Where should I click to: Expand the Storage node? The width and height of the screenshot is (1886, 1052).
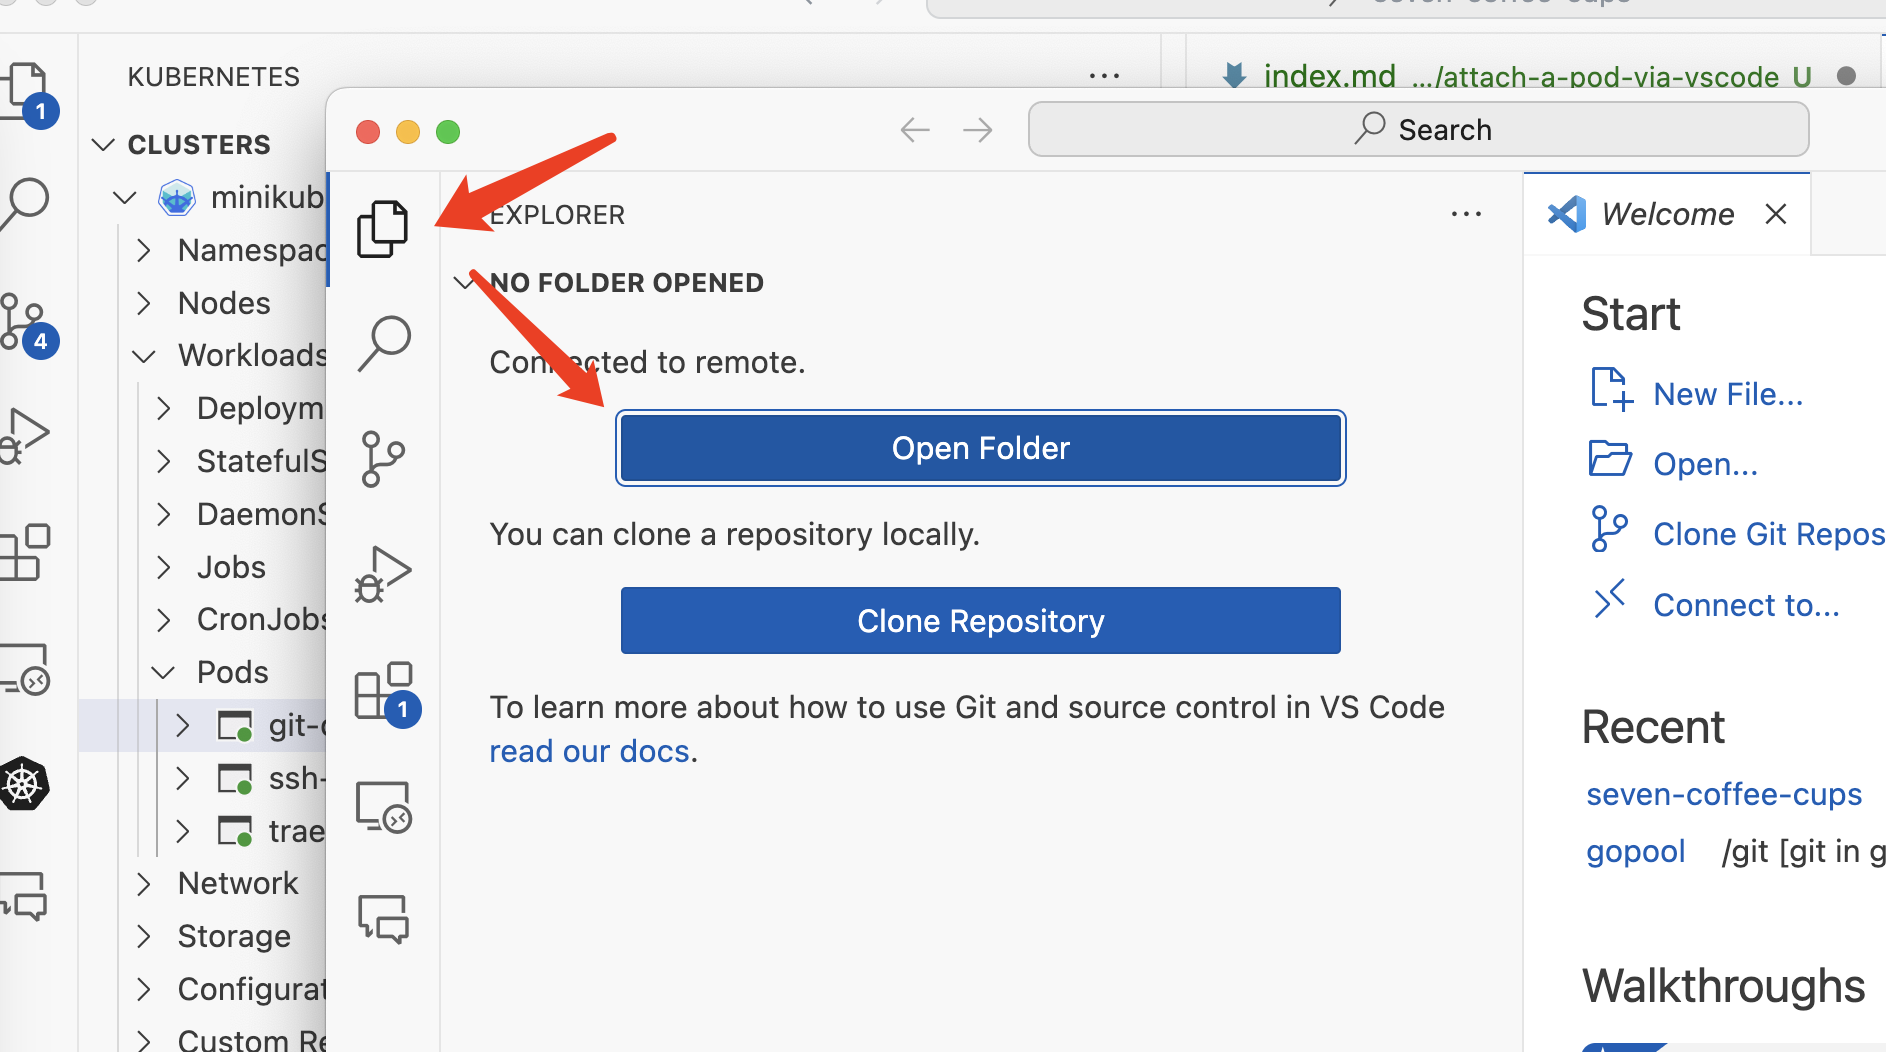tap(144, 937)
